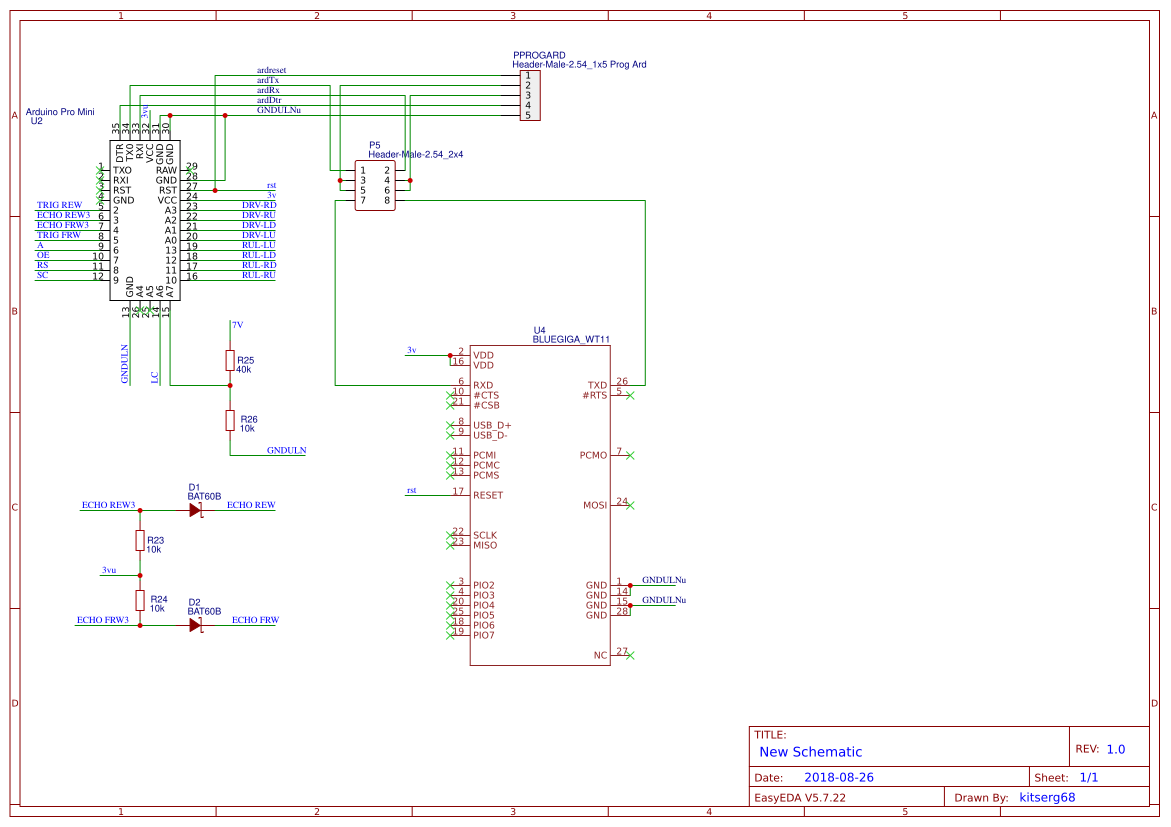Click the 7V net label
This screenshot has height=827, width=1171.
tap(237, 325)
